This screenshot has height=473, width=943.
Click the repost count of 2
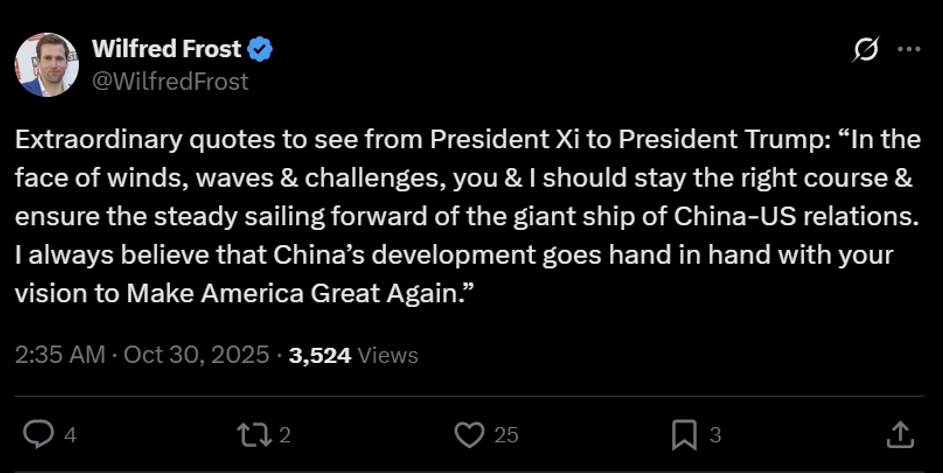pos(285,435)
